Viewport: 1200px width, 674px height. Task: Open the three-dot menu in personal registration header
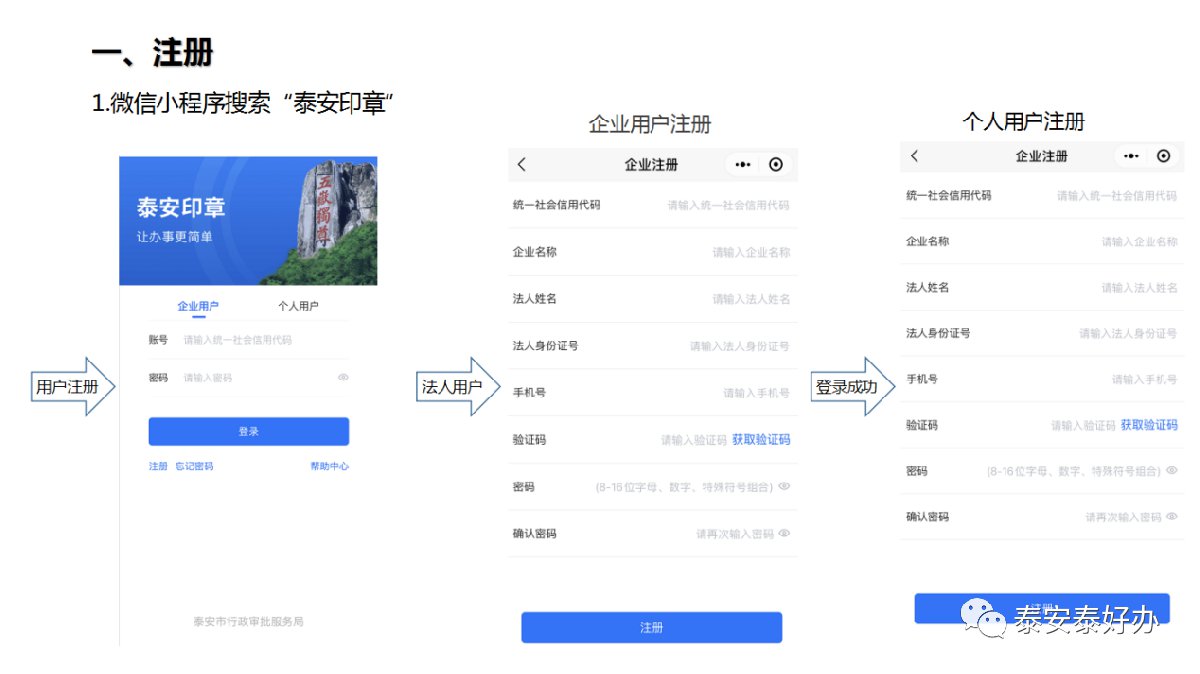[1131, 156]
